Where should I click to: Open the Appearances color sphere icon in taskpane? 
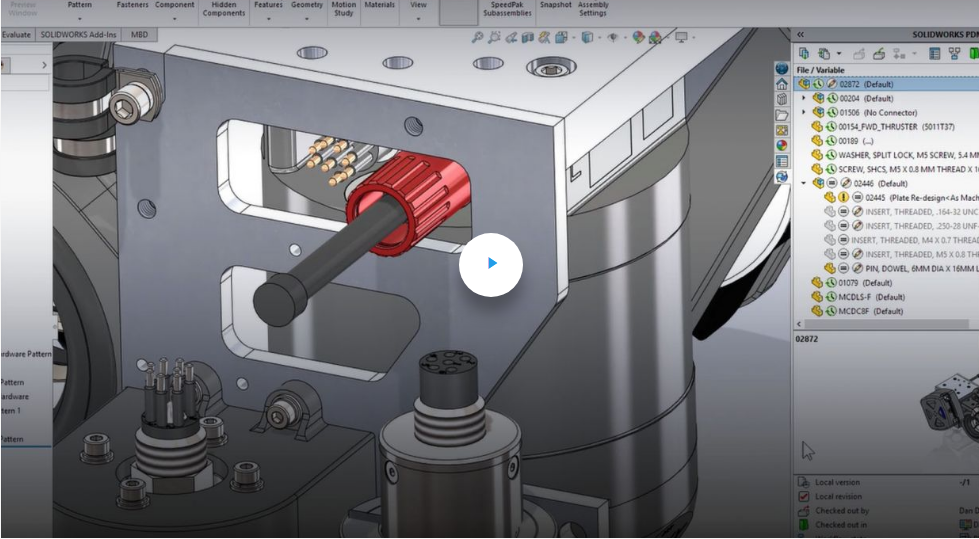(x=782, y=145)
